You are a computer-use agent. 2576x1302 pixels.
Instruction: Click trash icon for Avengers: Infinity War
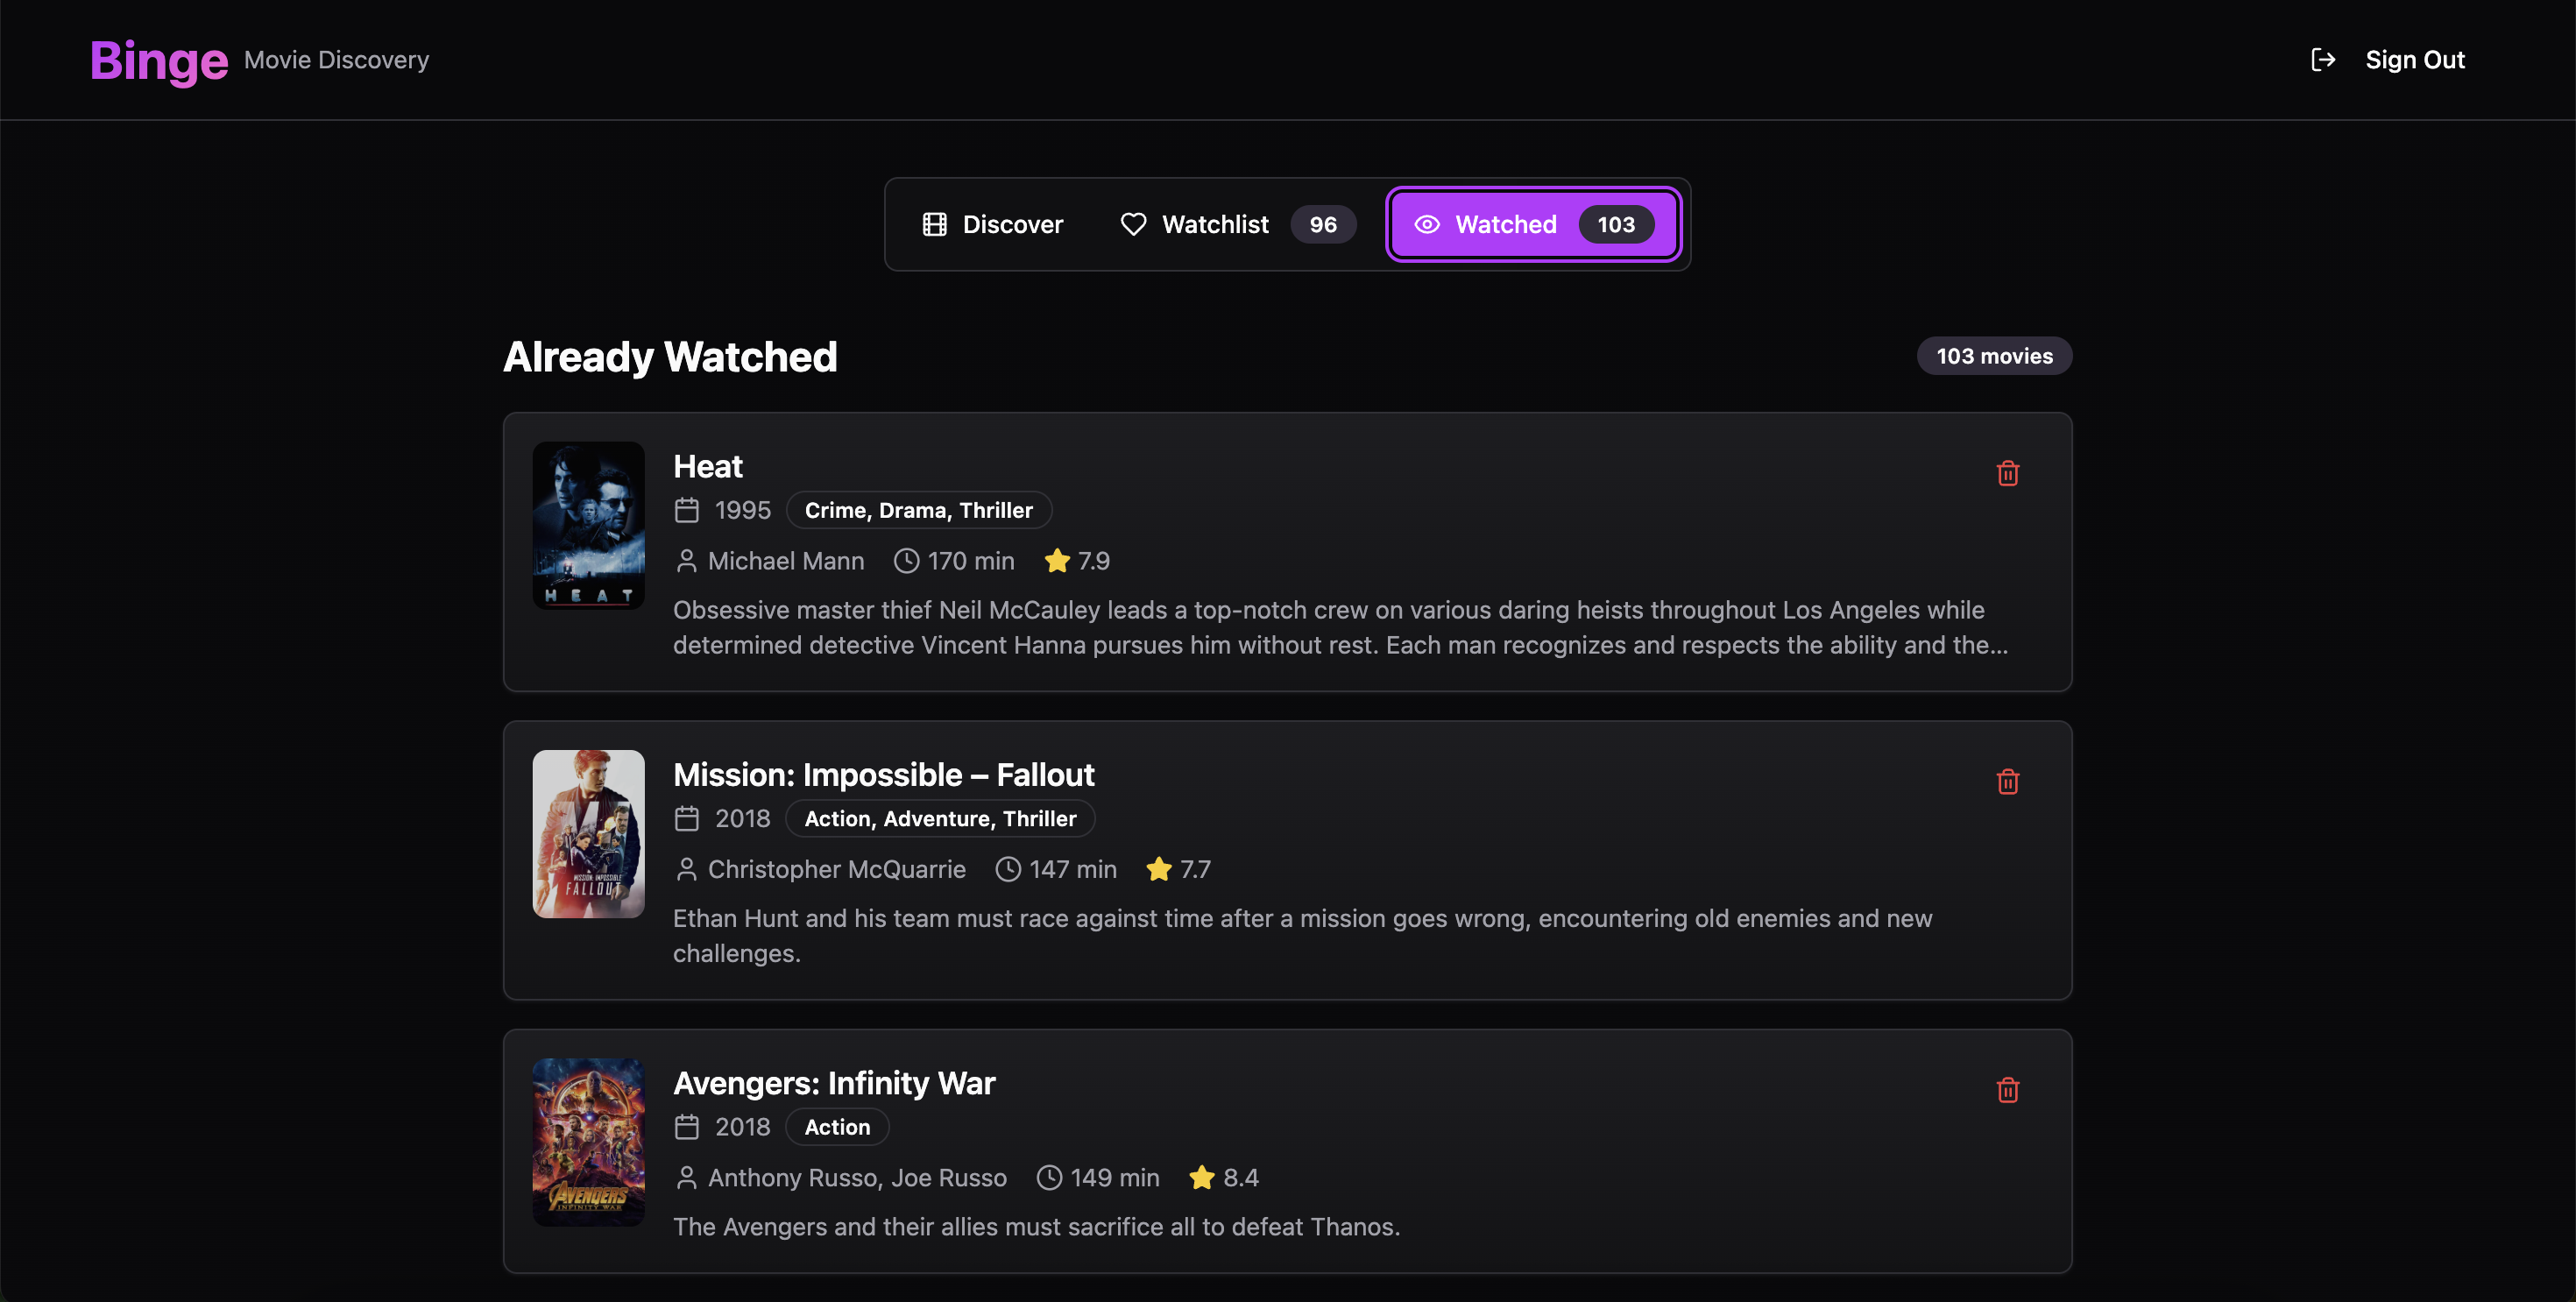point(2007,1089)
